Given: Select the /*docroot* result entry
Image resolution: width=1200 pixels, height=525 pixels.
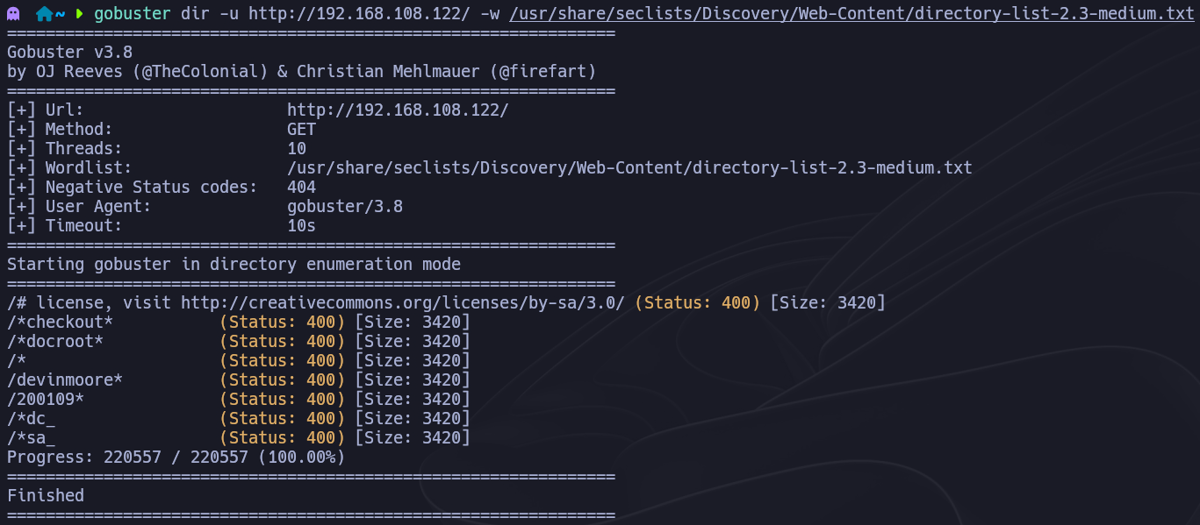Looking at the screenshot, I should [x=55, y=341].
